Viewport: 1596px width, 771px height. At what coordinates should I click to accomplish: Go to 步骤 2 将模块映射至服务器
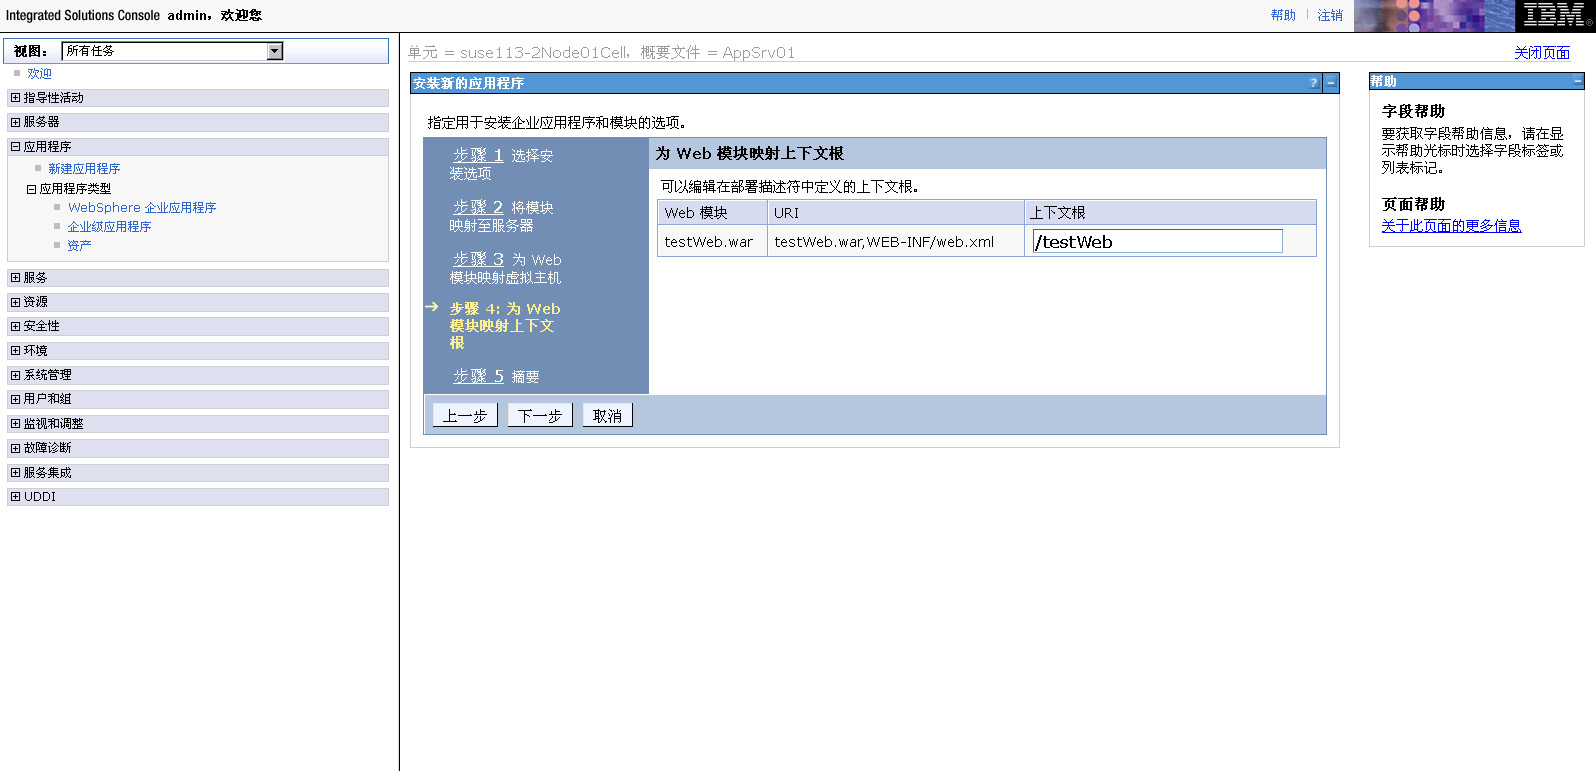[478, 207]
